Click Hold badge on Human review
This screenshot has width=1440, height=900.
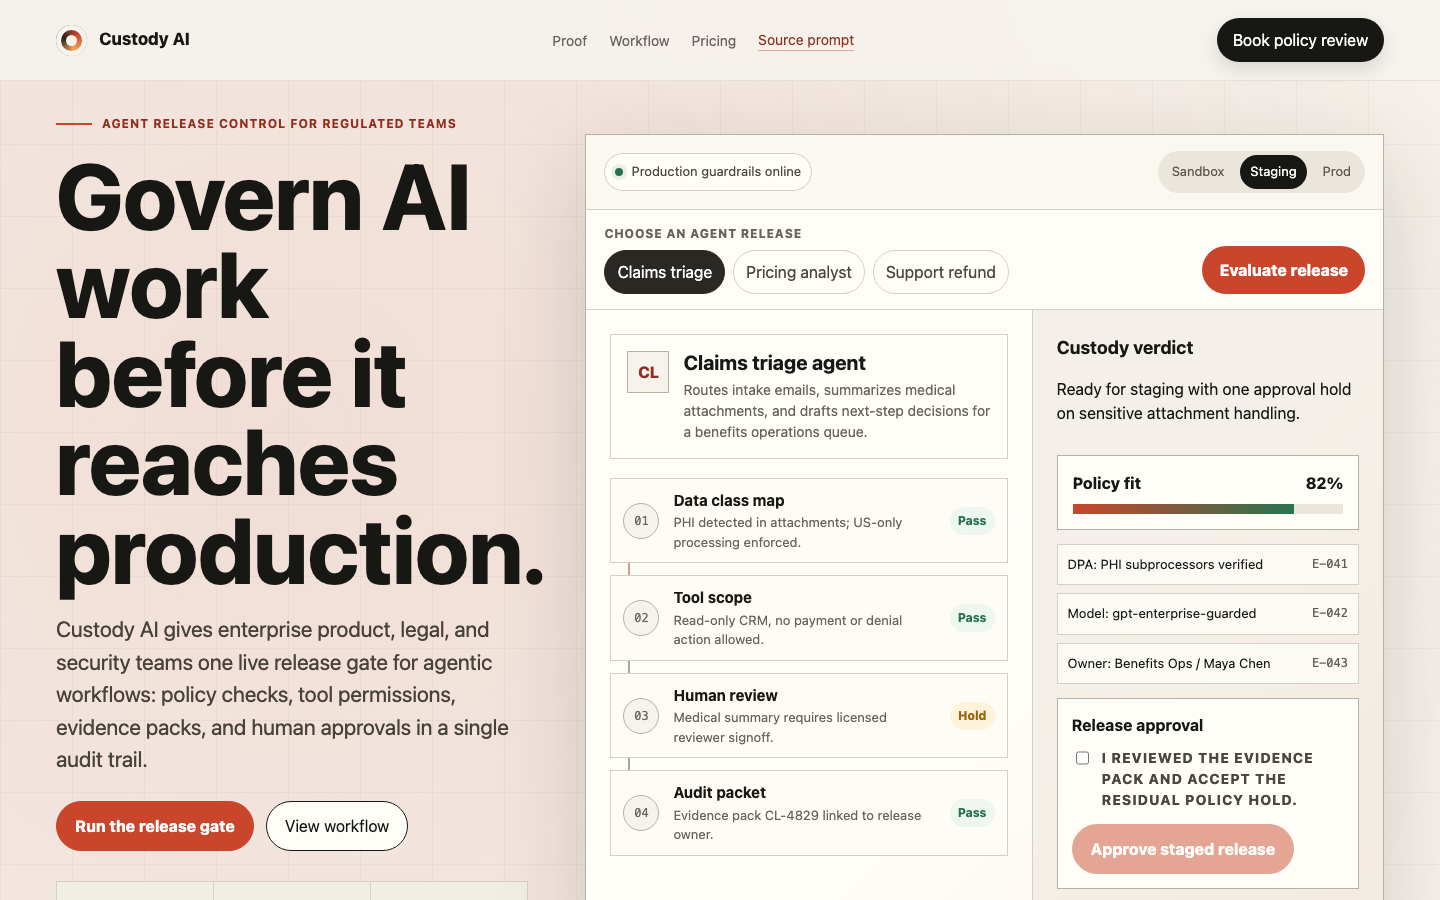pyautogui.click(x=972, y=716)
